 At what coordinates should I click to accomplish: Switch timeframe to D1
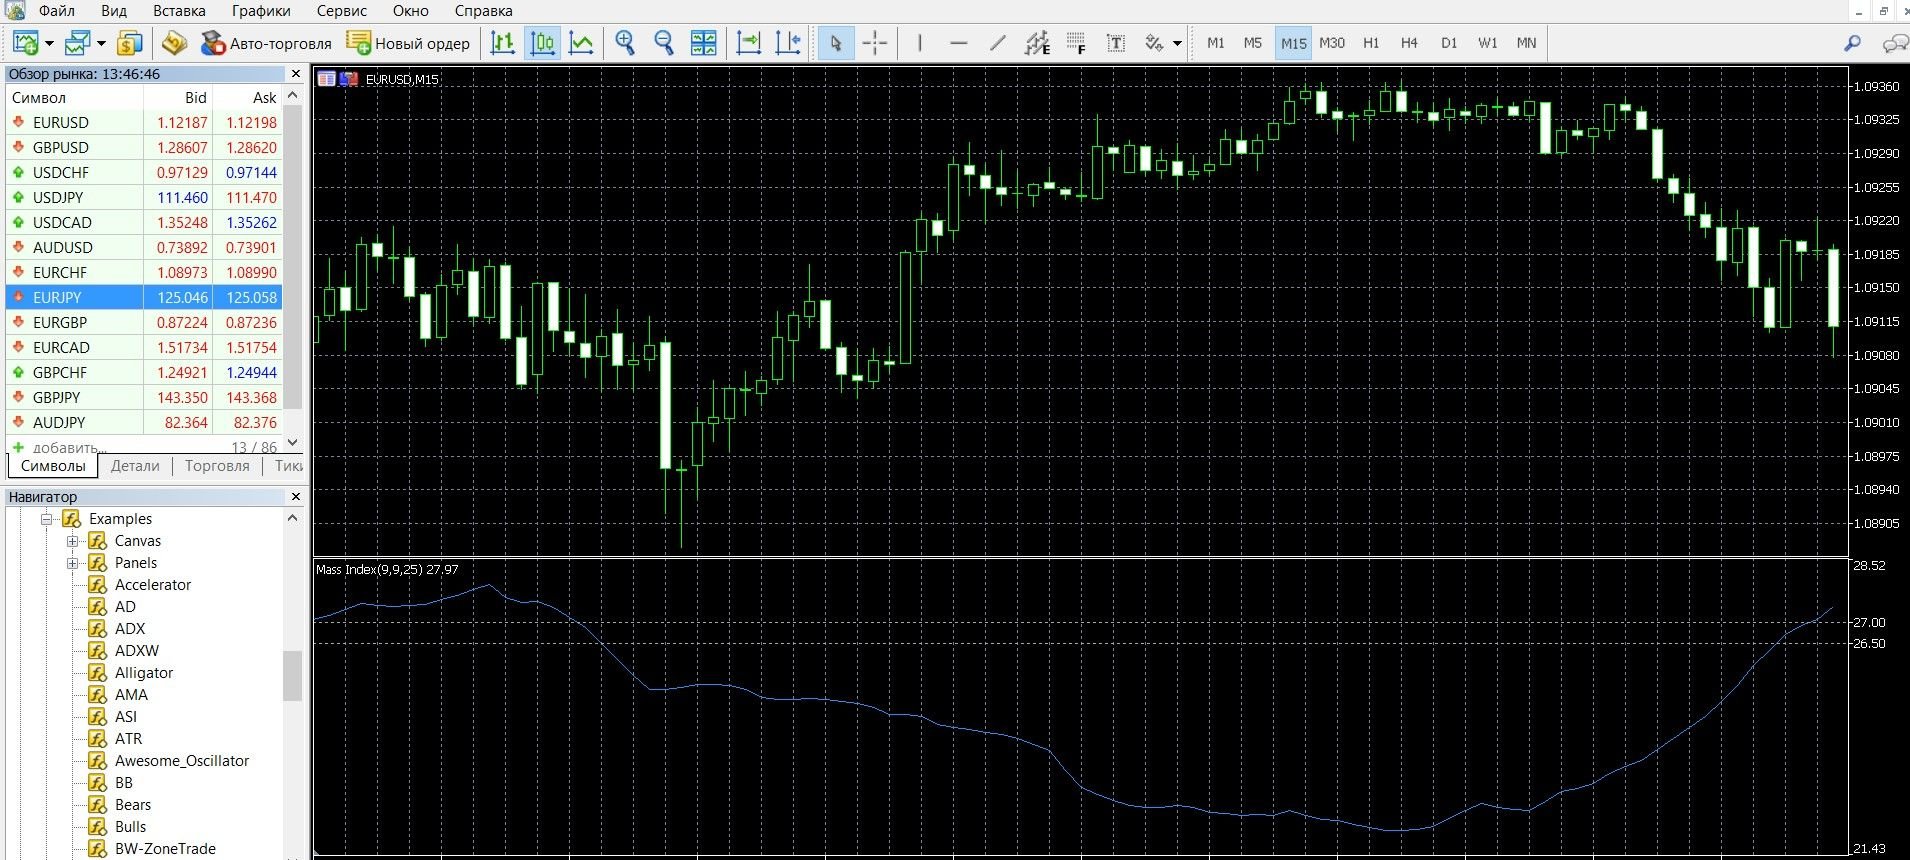click(1449, 43)
